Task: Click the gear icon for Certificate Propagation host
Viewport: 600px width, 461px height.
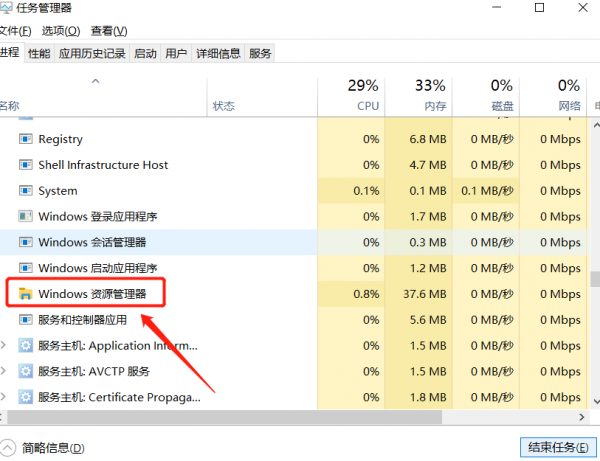Action: 26,397
